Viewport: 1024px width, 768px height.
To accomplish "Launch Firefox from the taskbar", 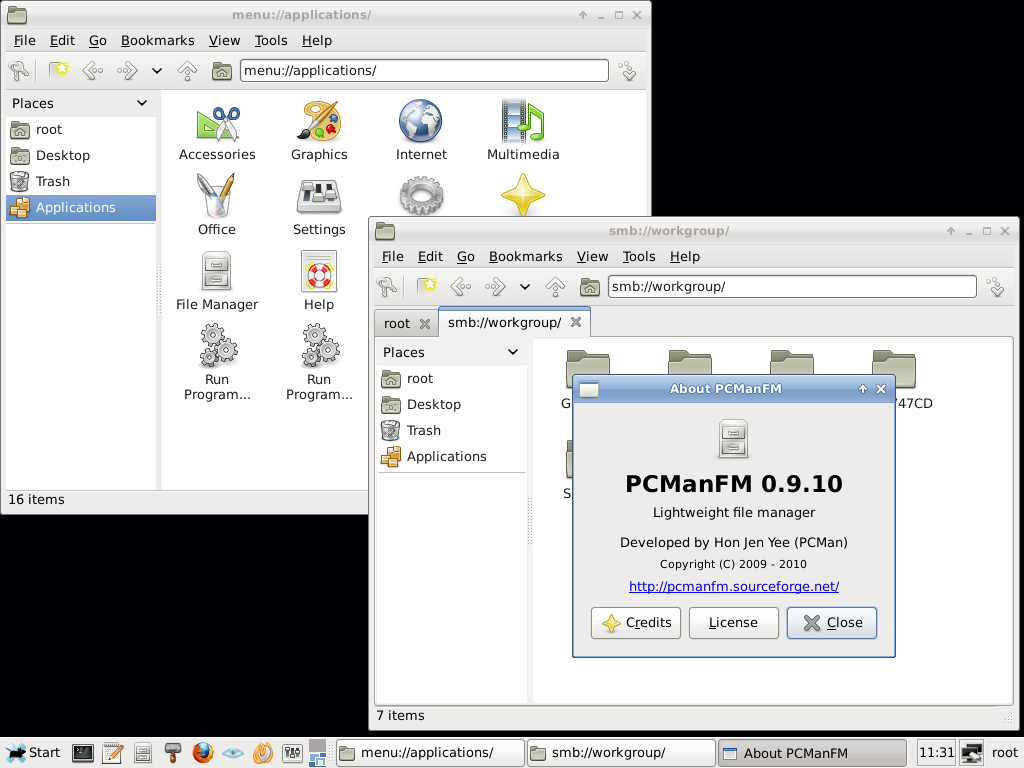I will (x=203, y=752).
